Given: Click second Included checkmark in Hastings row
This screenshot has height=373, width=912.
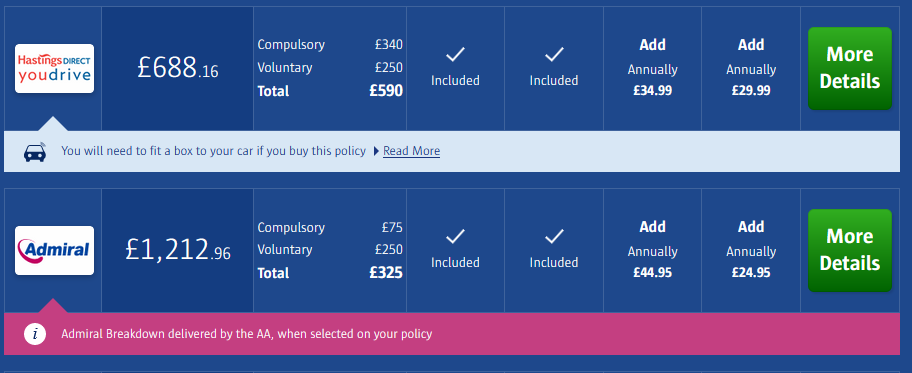Looking at the screenshot, I should pos(554,55).
